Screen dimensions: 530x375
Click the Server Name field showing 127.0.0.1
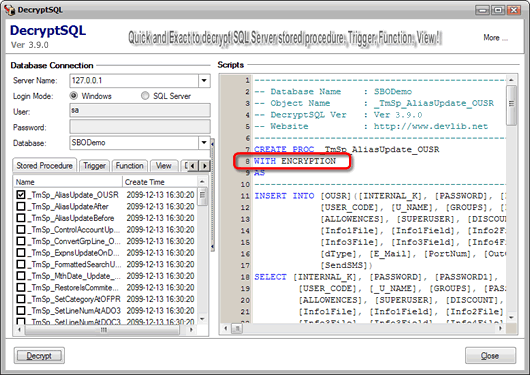(x=134, y=80)
